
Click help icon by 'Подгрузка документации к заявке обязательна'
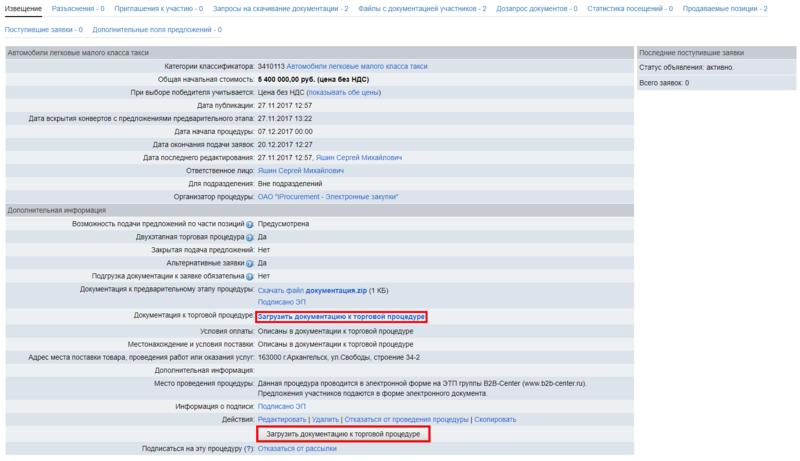click(x=249, y=276)
